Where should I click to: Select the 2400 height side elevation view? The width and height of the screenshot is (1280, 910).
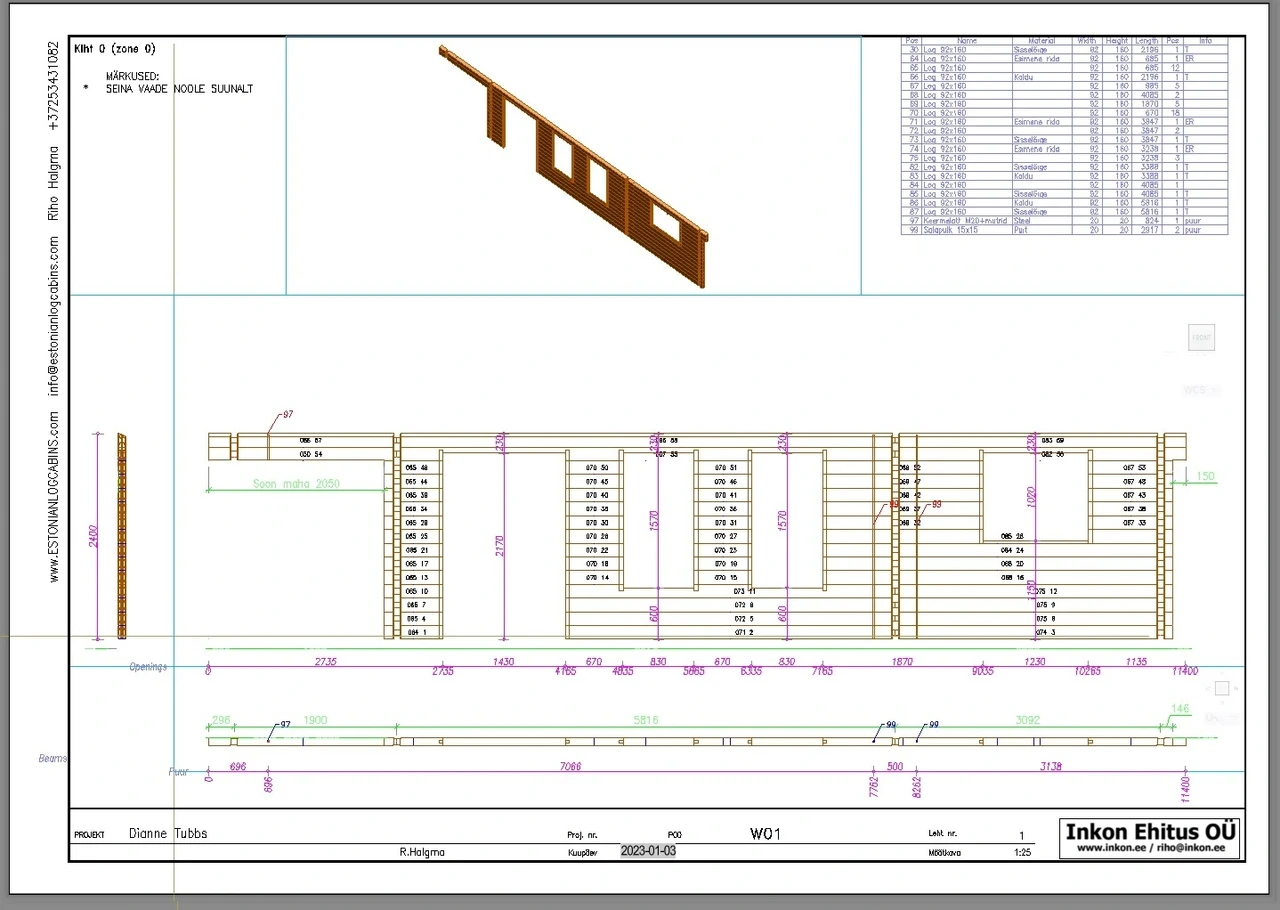pos(121,536)
